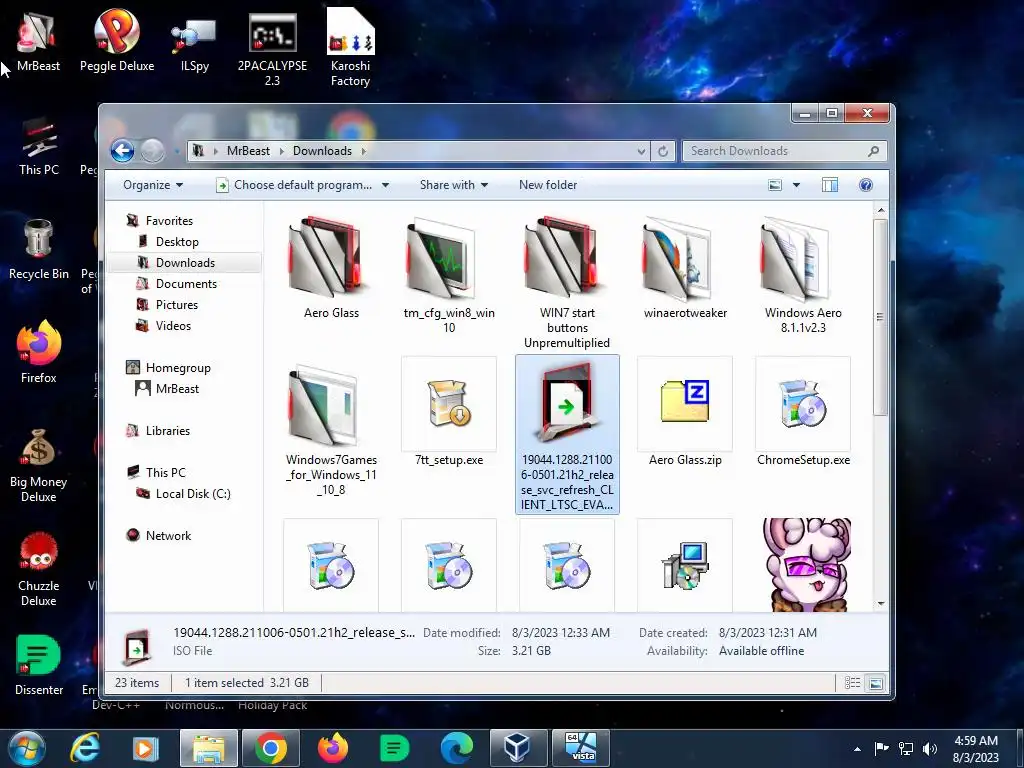Viewport: 1024px width, 768px height.
Task: Open the ILSpy desktop shortcut
Action: (195, 46)
